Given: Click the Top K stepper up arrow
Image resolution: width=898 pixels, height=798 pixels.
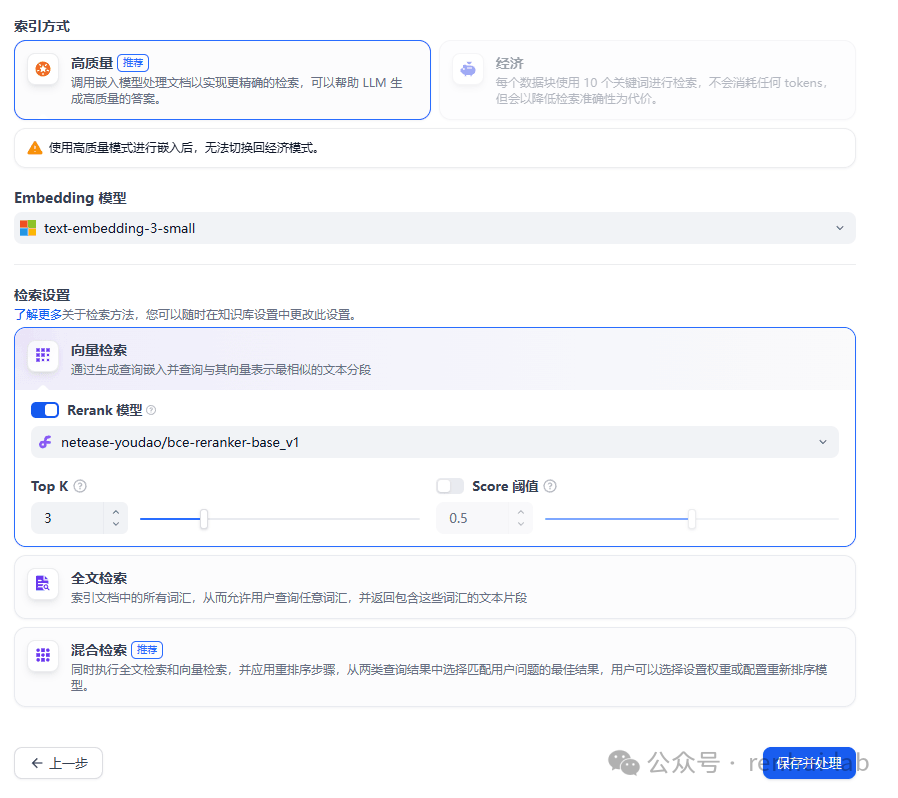Looking at the screenshot, I should pyautogui.click(x=116, y=511).
